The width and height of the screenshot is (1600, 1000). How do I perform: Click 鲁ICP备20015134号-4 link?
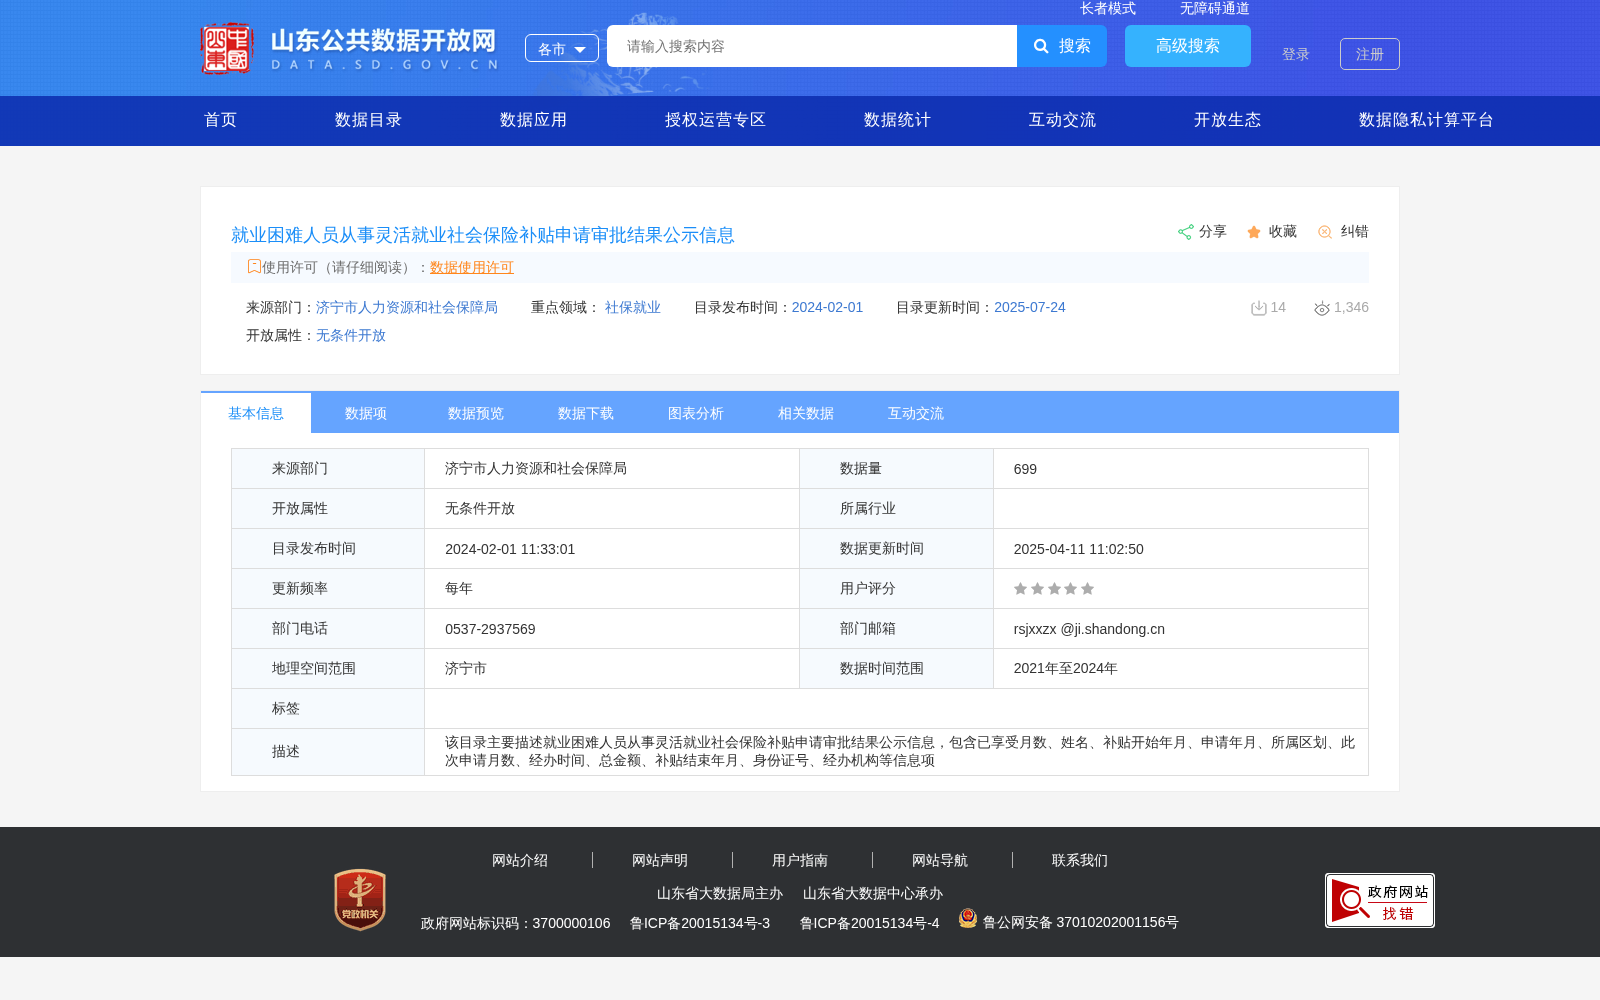pos(870,923)
